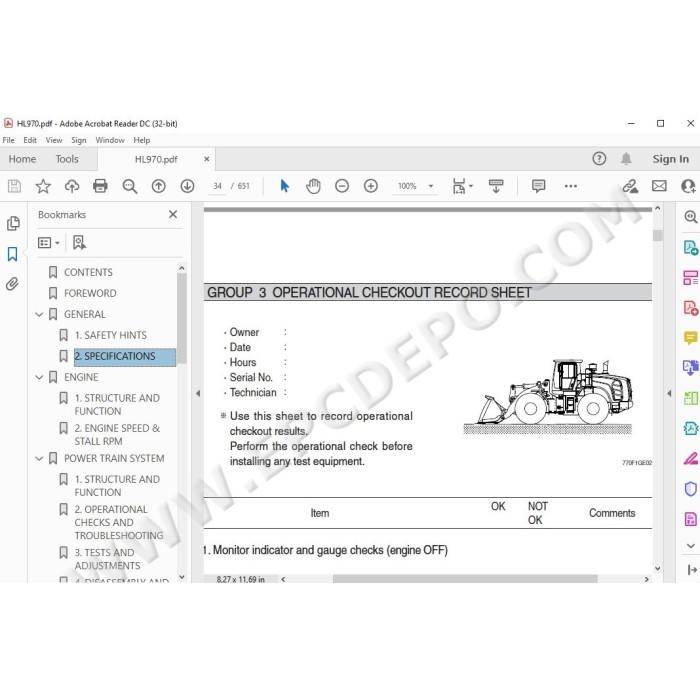
Task: Open Fill & Sign pen icon
Action: [691, 458]
